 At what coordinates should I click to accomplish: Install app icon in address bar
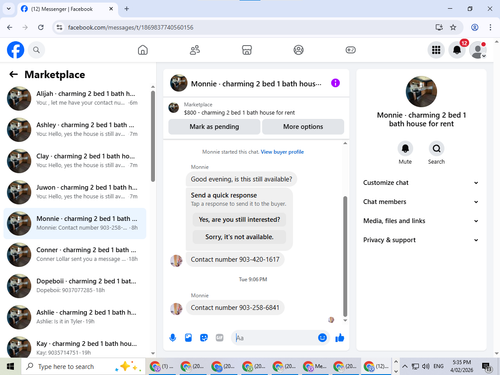[439, 27]
